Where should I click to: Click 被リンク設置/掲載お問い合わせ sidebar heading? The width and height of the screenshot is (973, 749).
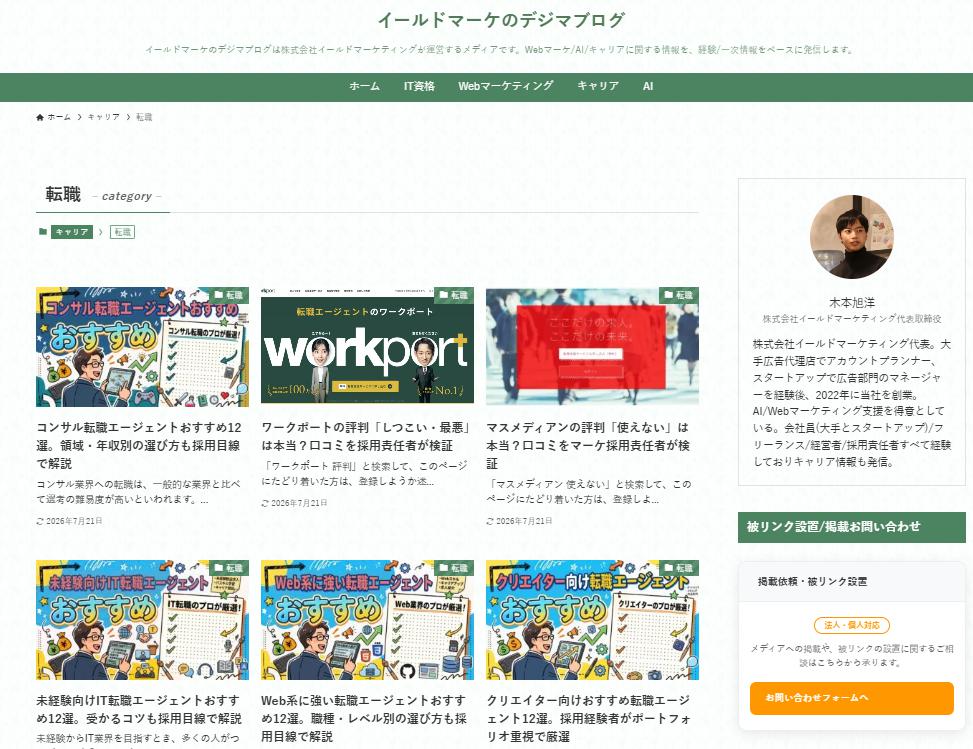[851, 527]
